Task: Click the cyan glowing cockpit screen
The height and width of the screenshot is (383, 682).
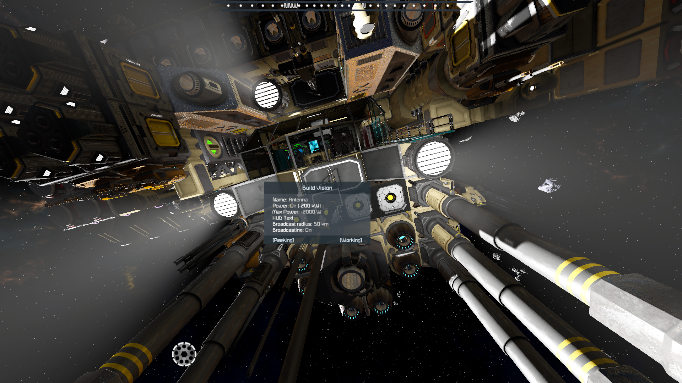Action: pyautogui.click(x=314, y=147)
